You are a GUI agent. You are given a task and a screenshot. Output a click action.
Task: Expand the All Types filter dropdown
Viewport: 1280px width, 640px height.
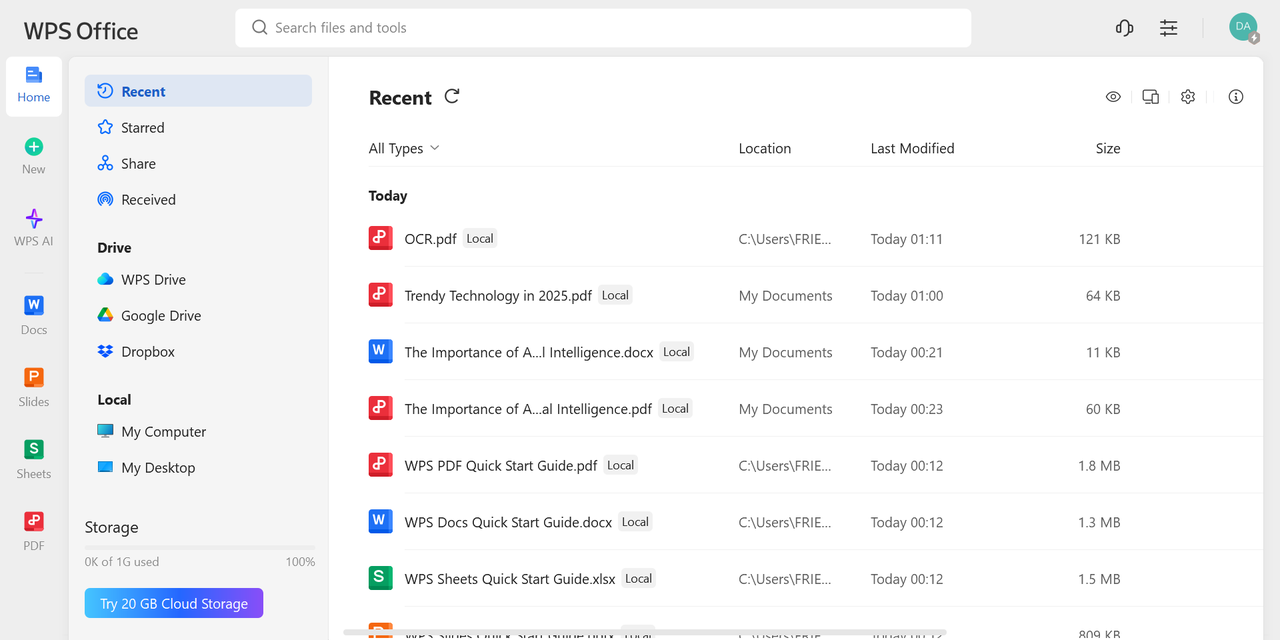point(404,148)
